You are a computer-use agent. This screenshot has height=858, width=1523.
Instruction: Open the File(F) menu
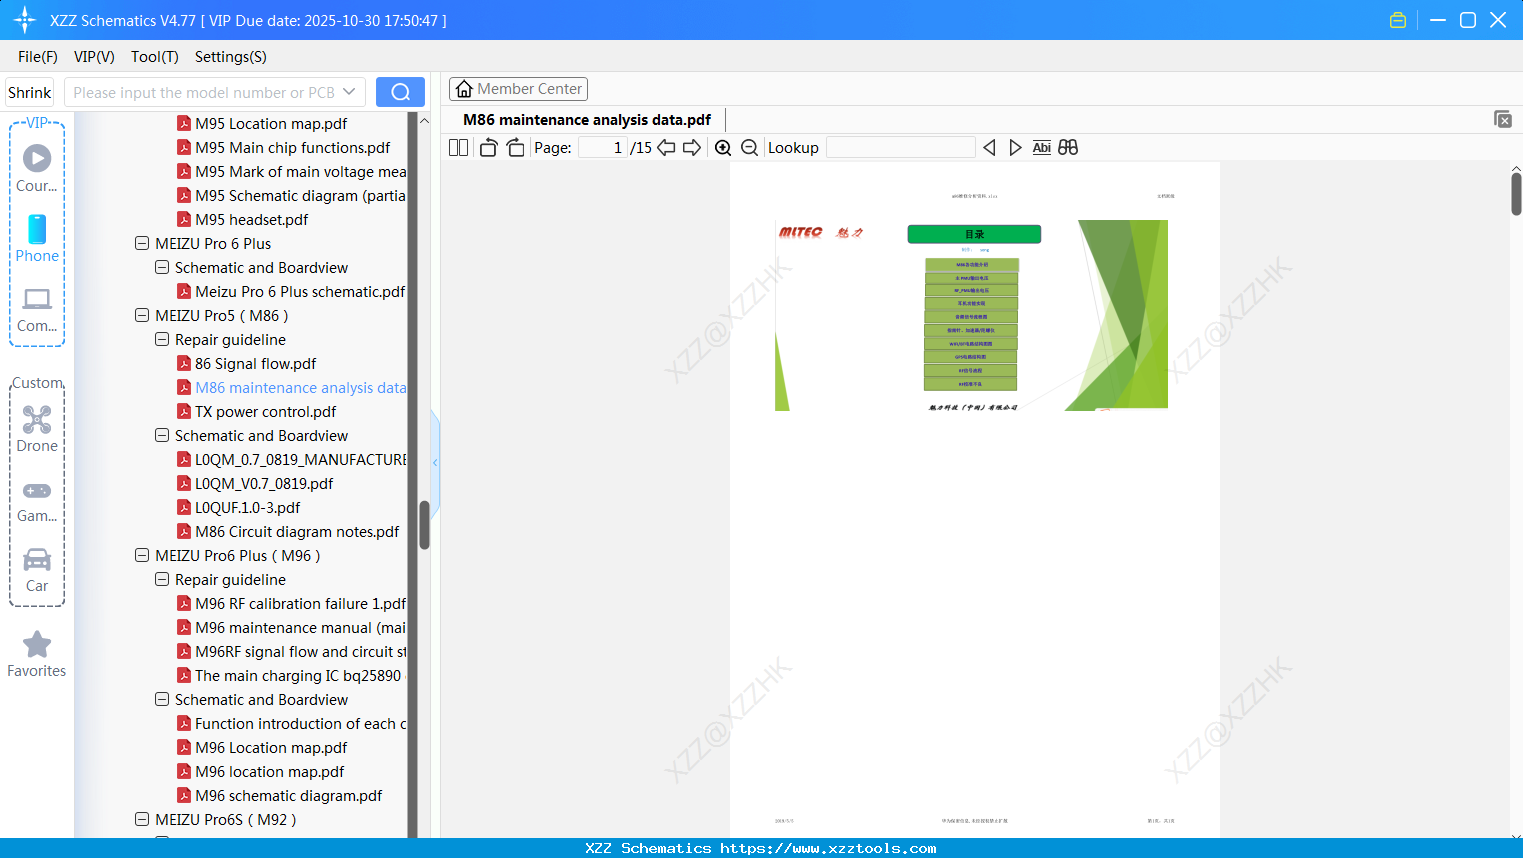tap(38, 57)
